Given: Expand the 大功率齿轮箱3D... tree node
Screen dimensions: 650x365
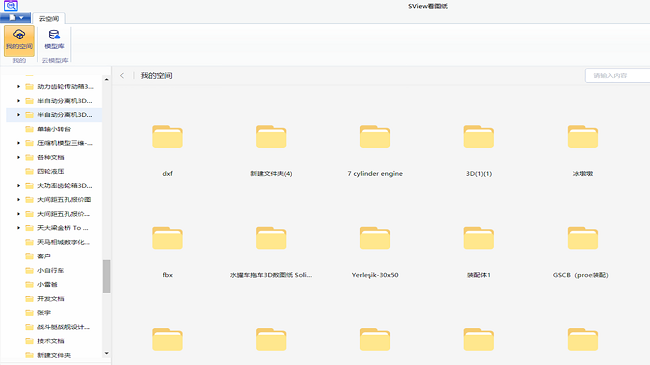Looking at the screenshot, I should pos(18,185).
